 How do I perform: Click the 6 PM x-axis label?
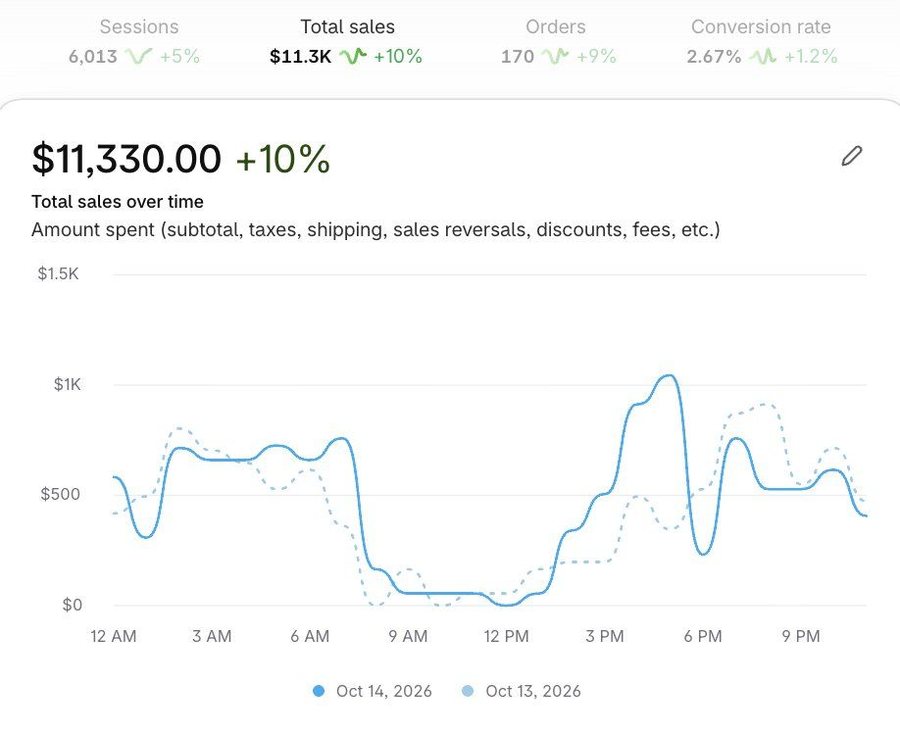[703, 636]
